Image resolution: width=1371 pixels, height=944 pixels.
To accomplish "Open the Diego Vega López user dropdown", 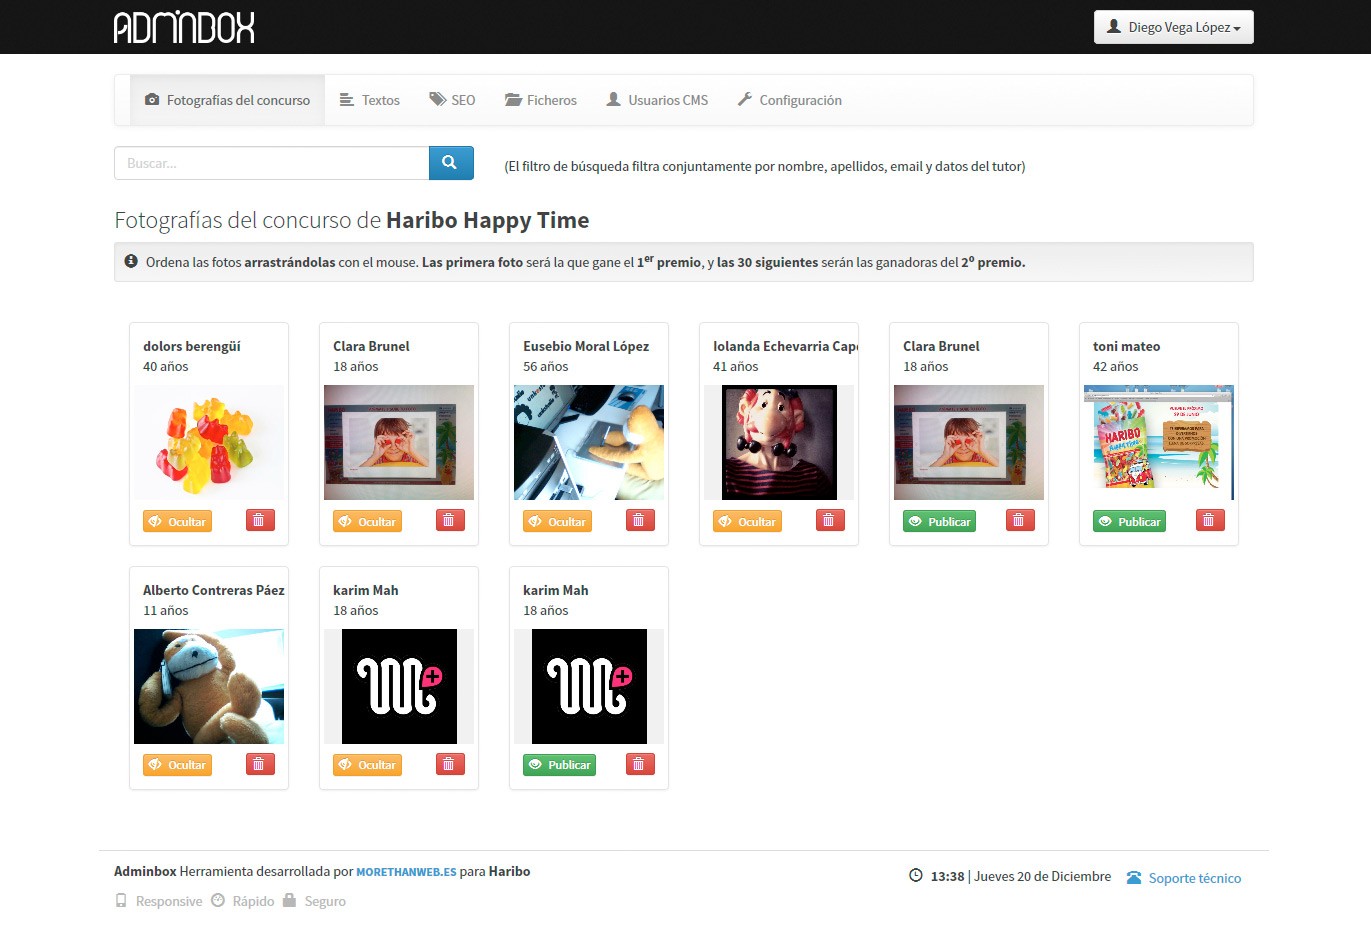I will 1173,27.
